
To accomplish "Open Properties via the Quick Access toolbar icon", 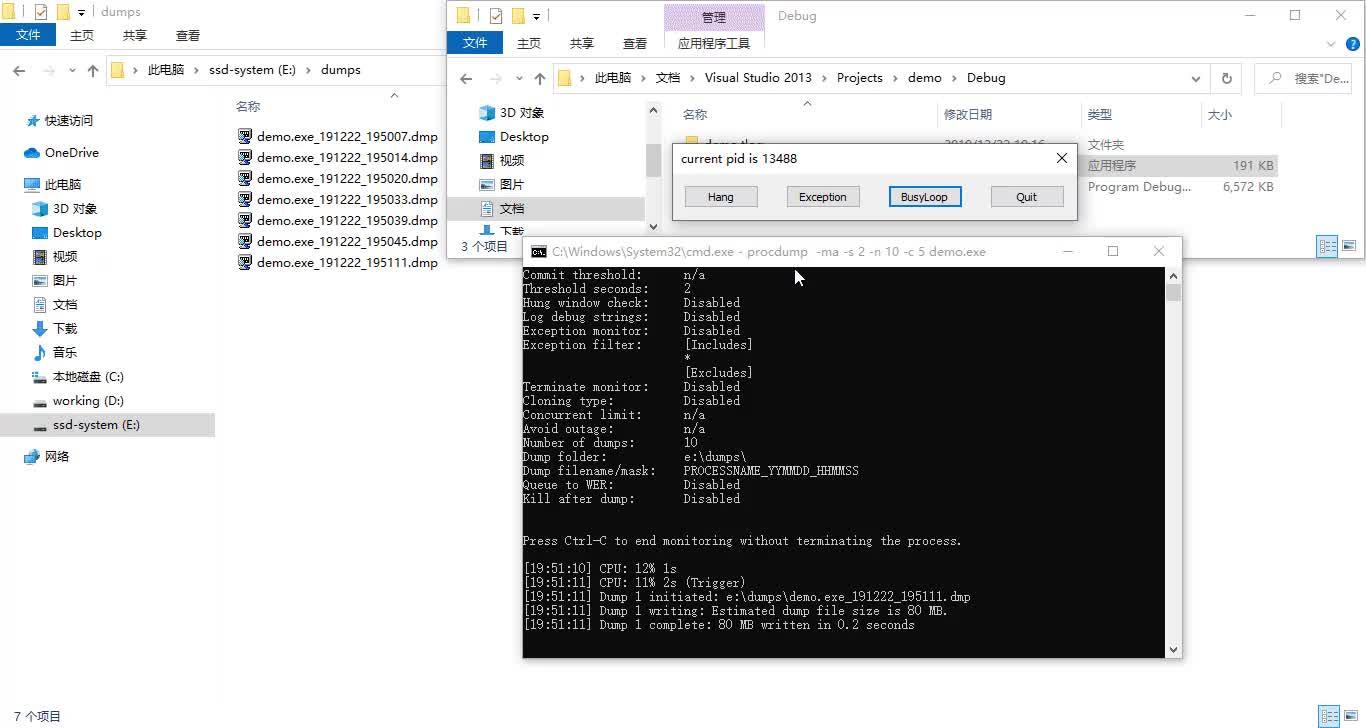I will tap(495, 15).
